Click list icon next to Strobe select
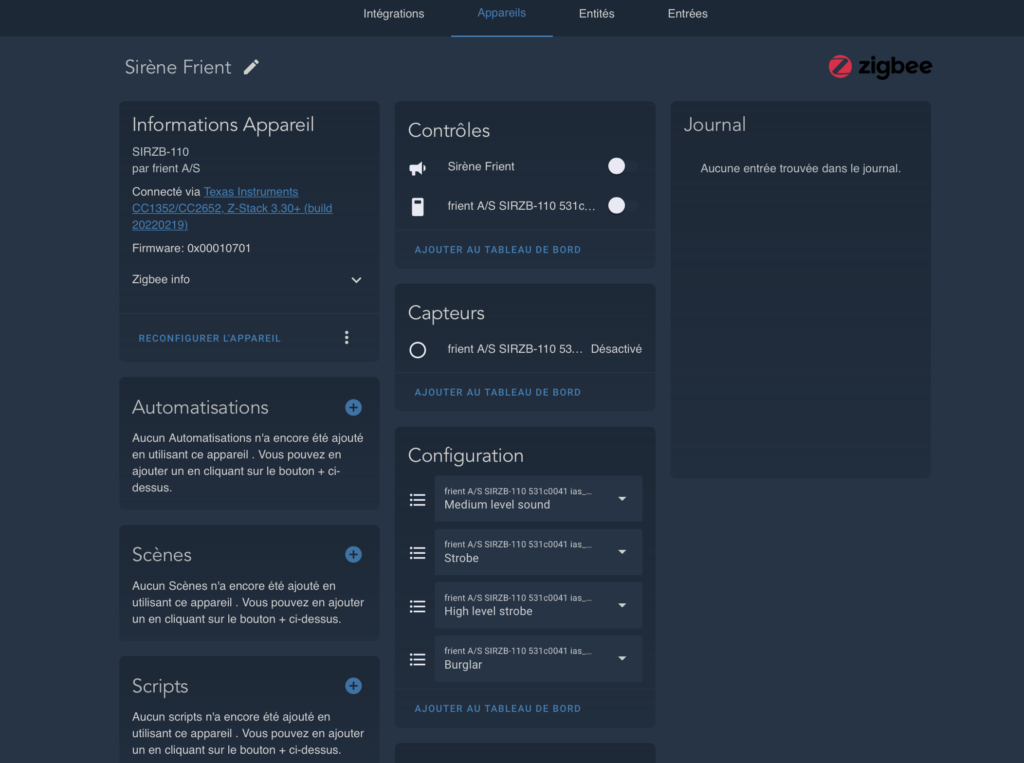The width and height of the screenshot is (1024, 763). pos(418,553)
